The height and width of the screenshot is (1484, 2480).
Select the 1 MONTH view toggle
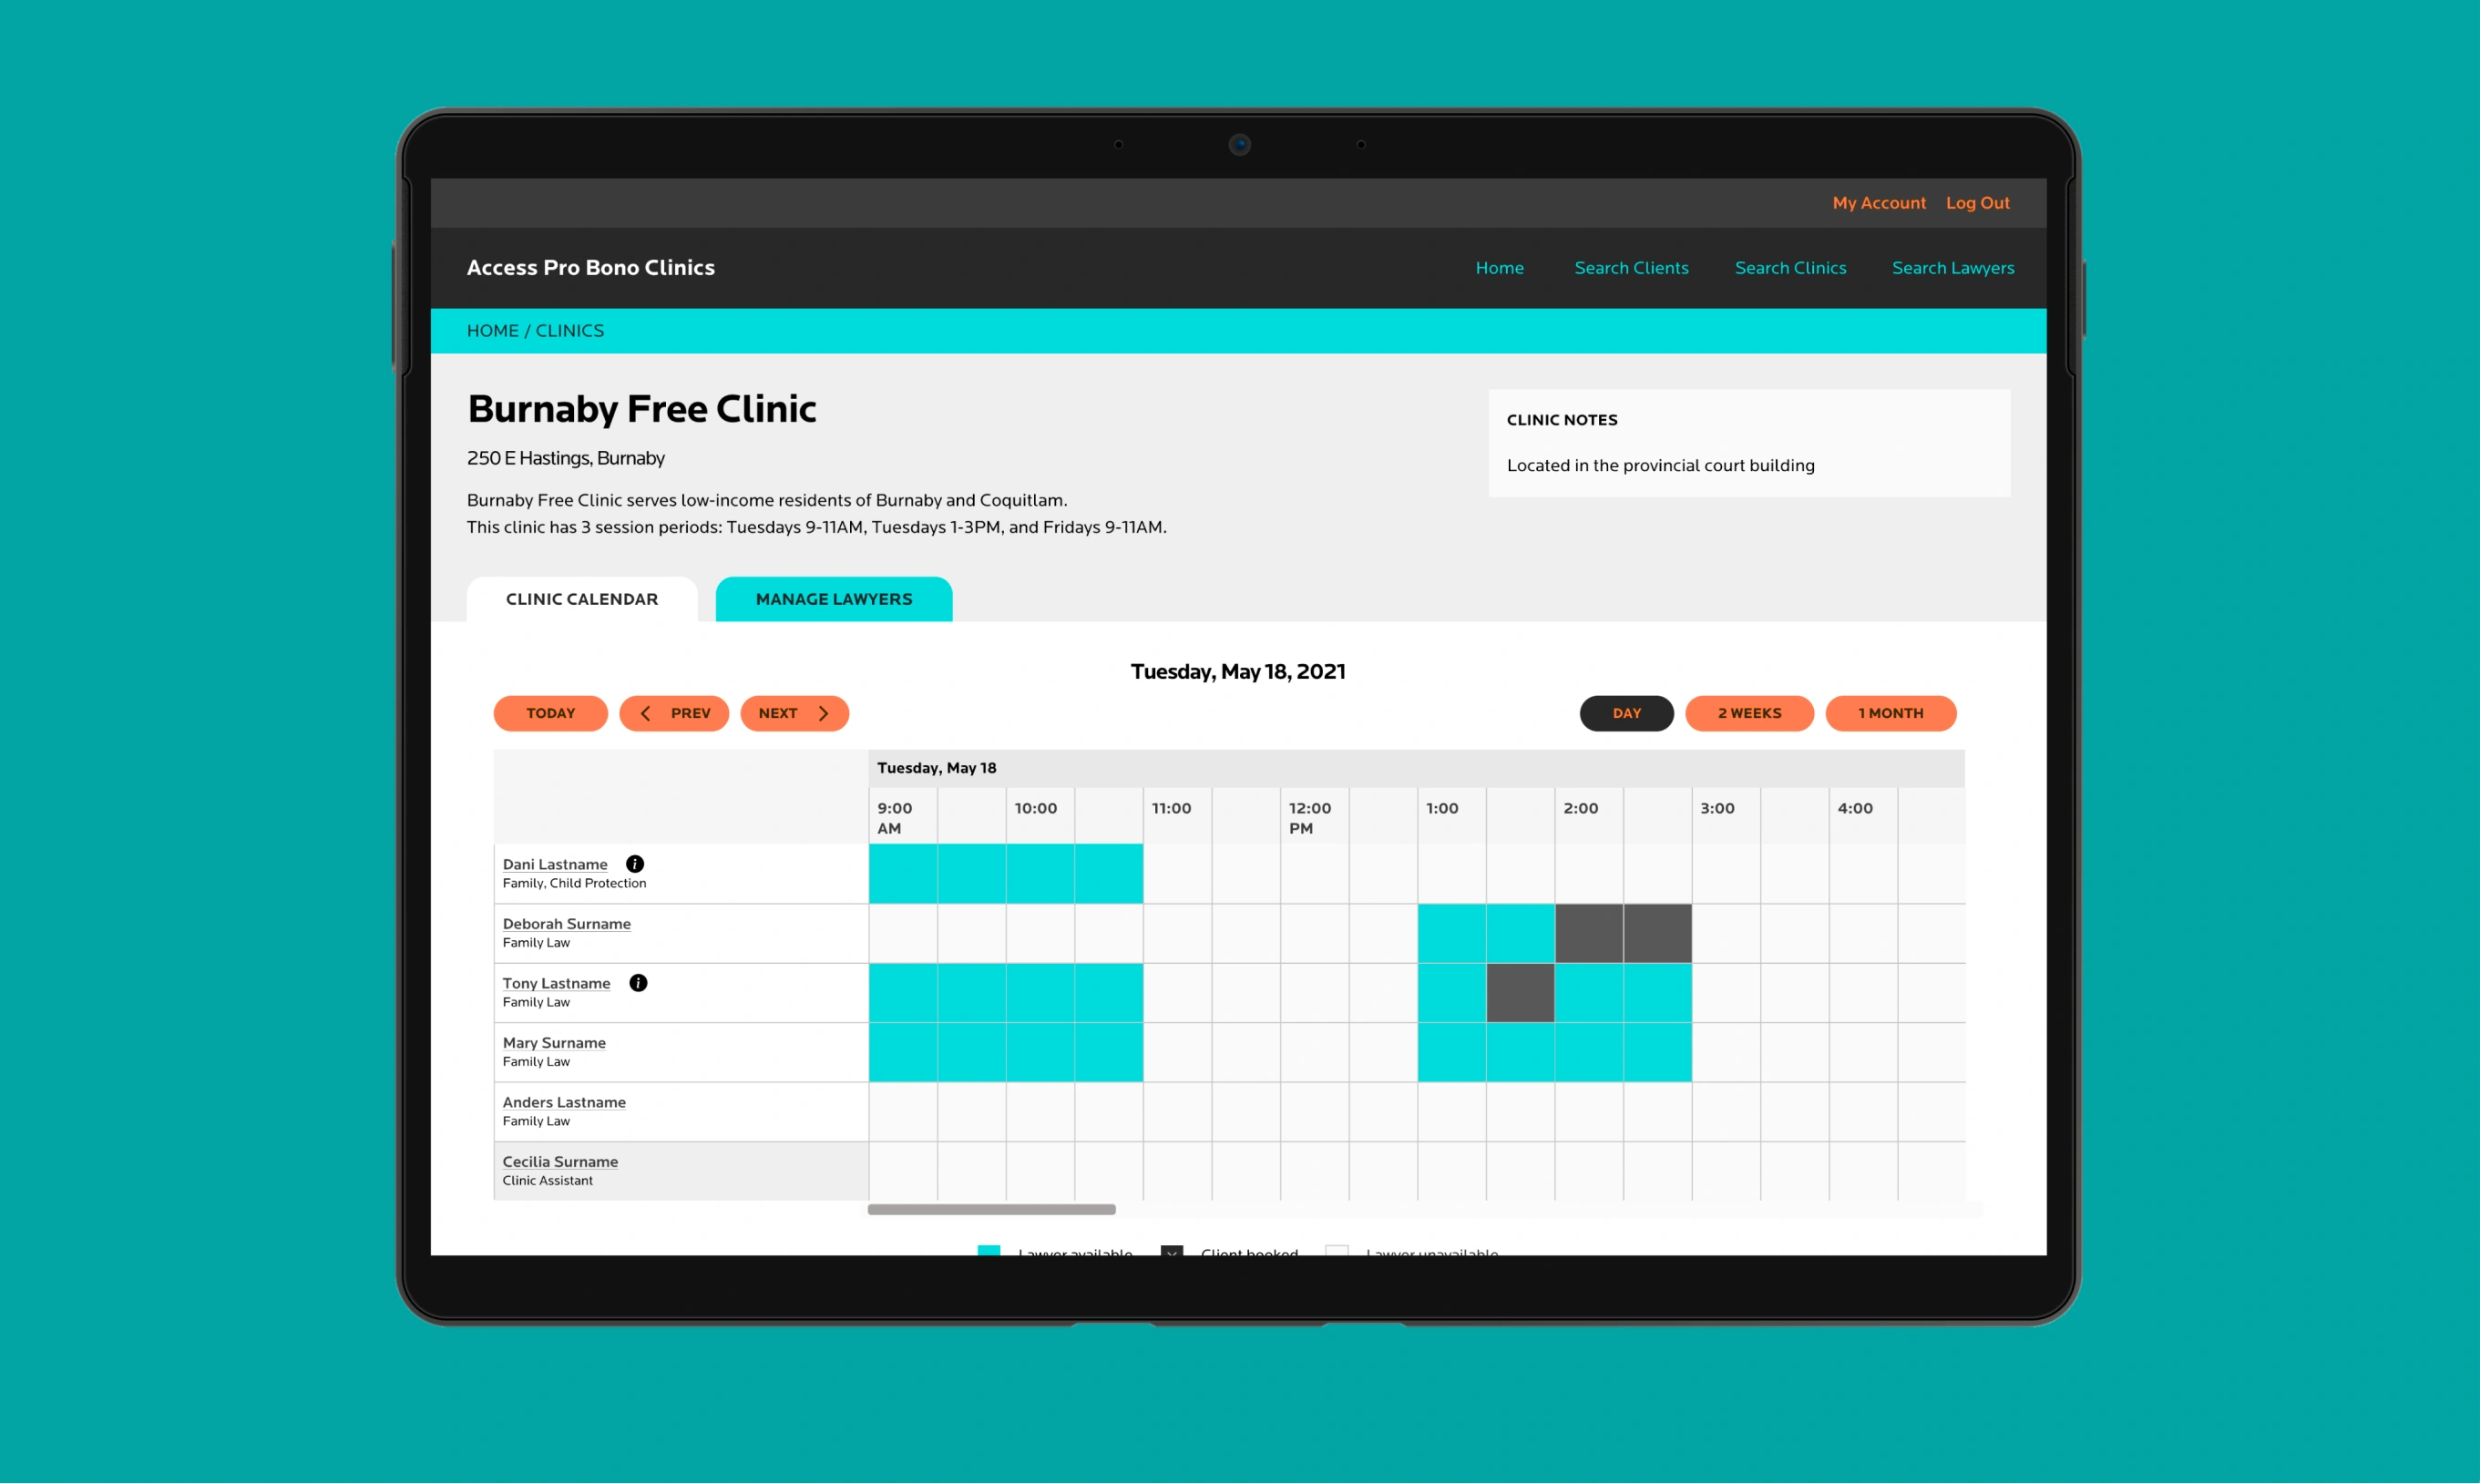pos(1890,713)
